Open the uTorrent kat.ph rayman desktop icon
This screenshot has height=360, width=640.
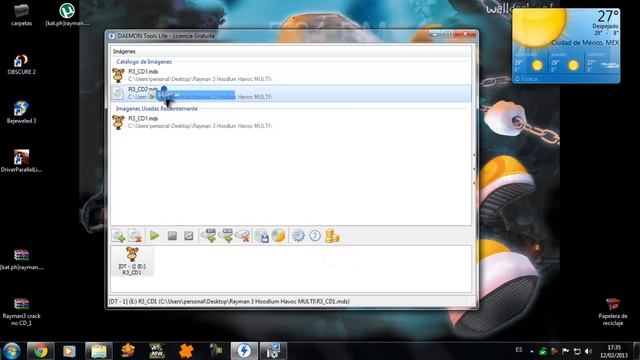[67, 15]
